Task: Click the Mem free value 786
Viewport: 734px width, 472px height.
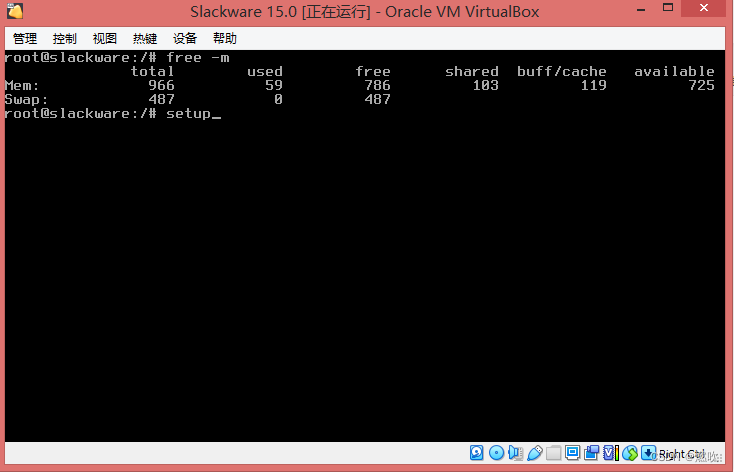Action: (377, 85)
